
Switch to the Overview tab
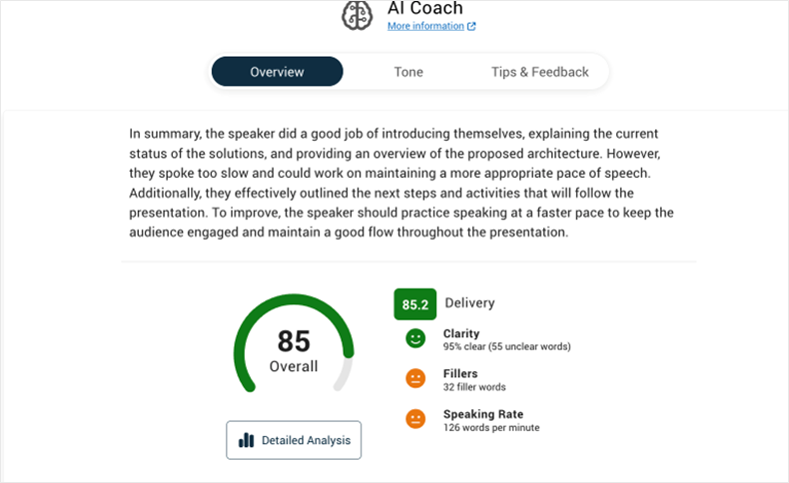tap(277, 72)
